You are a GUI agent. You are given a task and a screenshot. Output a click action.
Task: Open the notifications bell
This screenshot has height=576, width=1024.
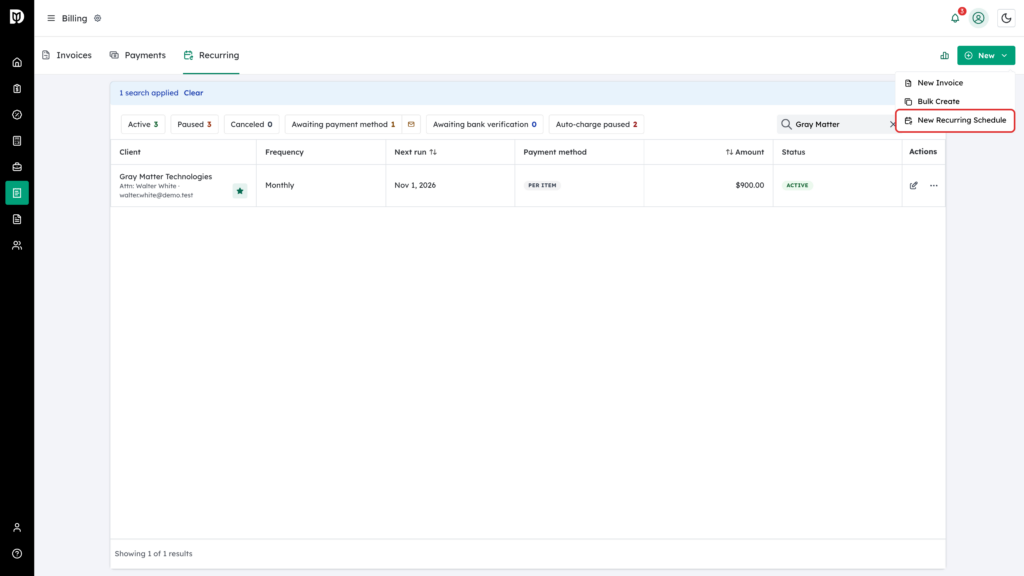click(x=955, y=18)
